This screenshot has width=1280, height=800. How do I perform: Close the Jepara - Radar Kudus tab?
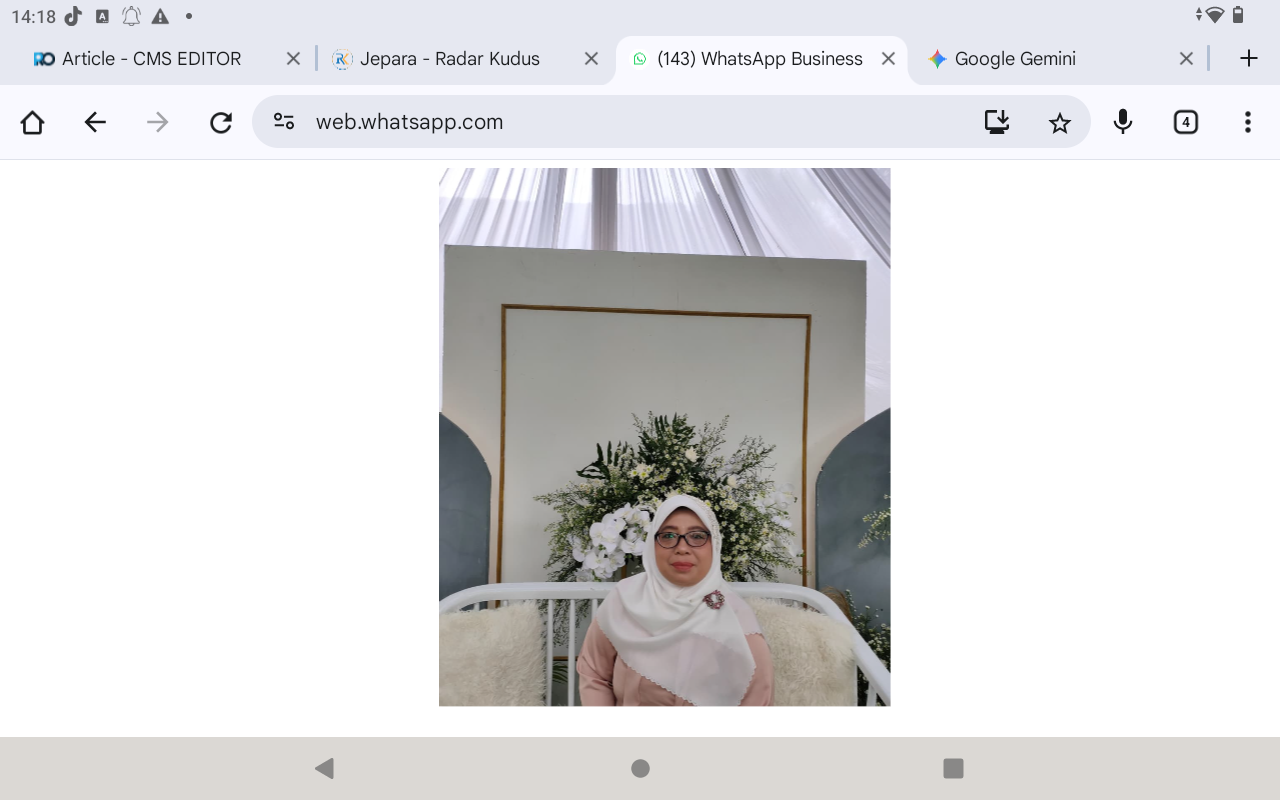(590, 59)
